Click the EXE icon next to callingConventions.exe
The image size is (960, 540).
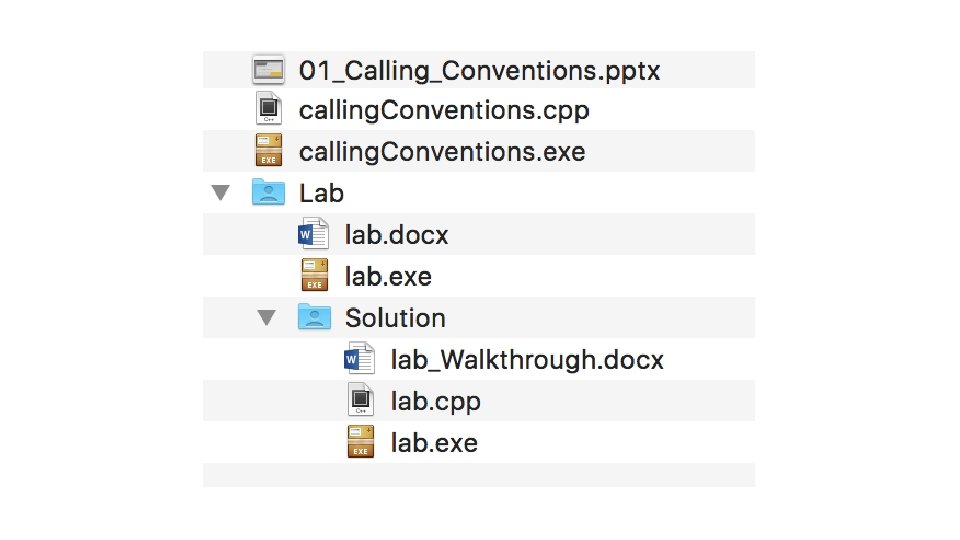(x=268, y=151)
